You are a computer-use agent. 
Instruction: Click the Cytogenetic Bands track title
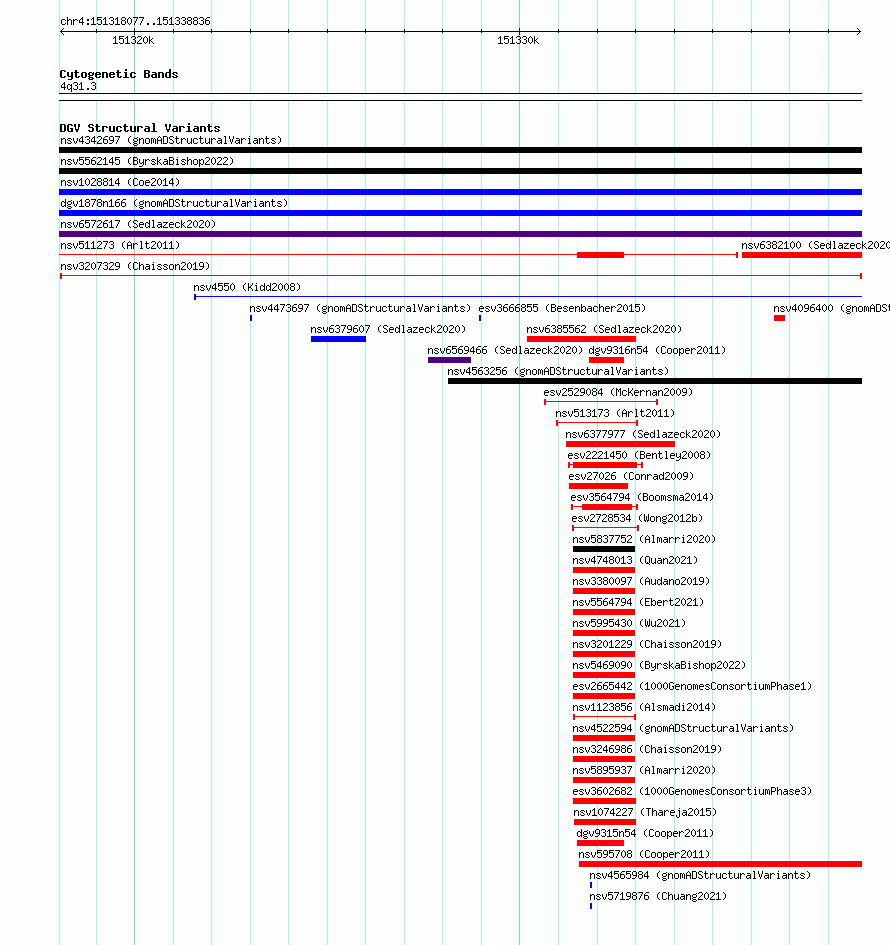[119, 74]
